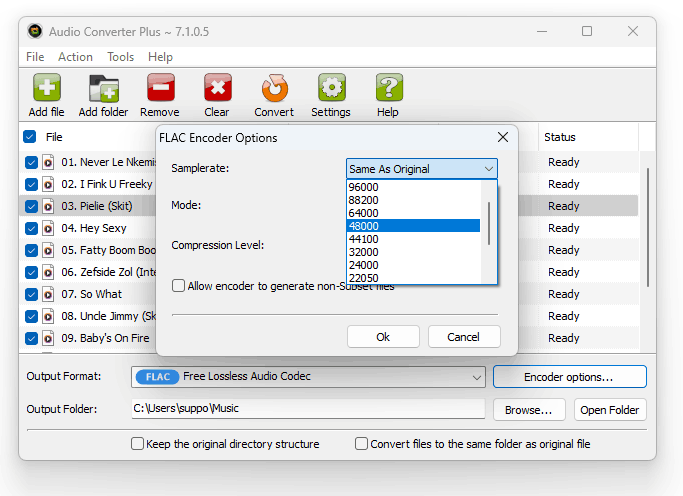Start conversion with the Convert icon
Image resolution: width=683 pixels, height=496 pixels.
click(274, 88)
